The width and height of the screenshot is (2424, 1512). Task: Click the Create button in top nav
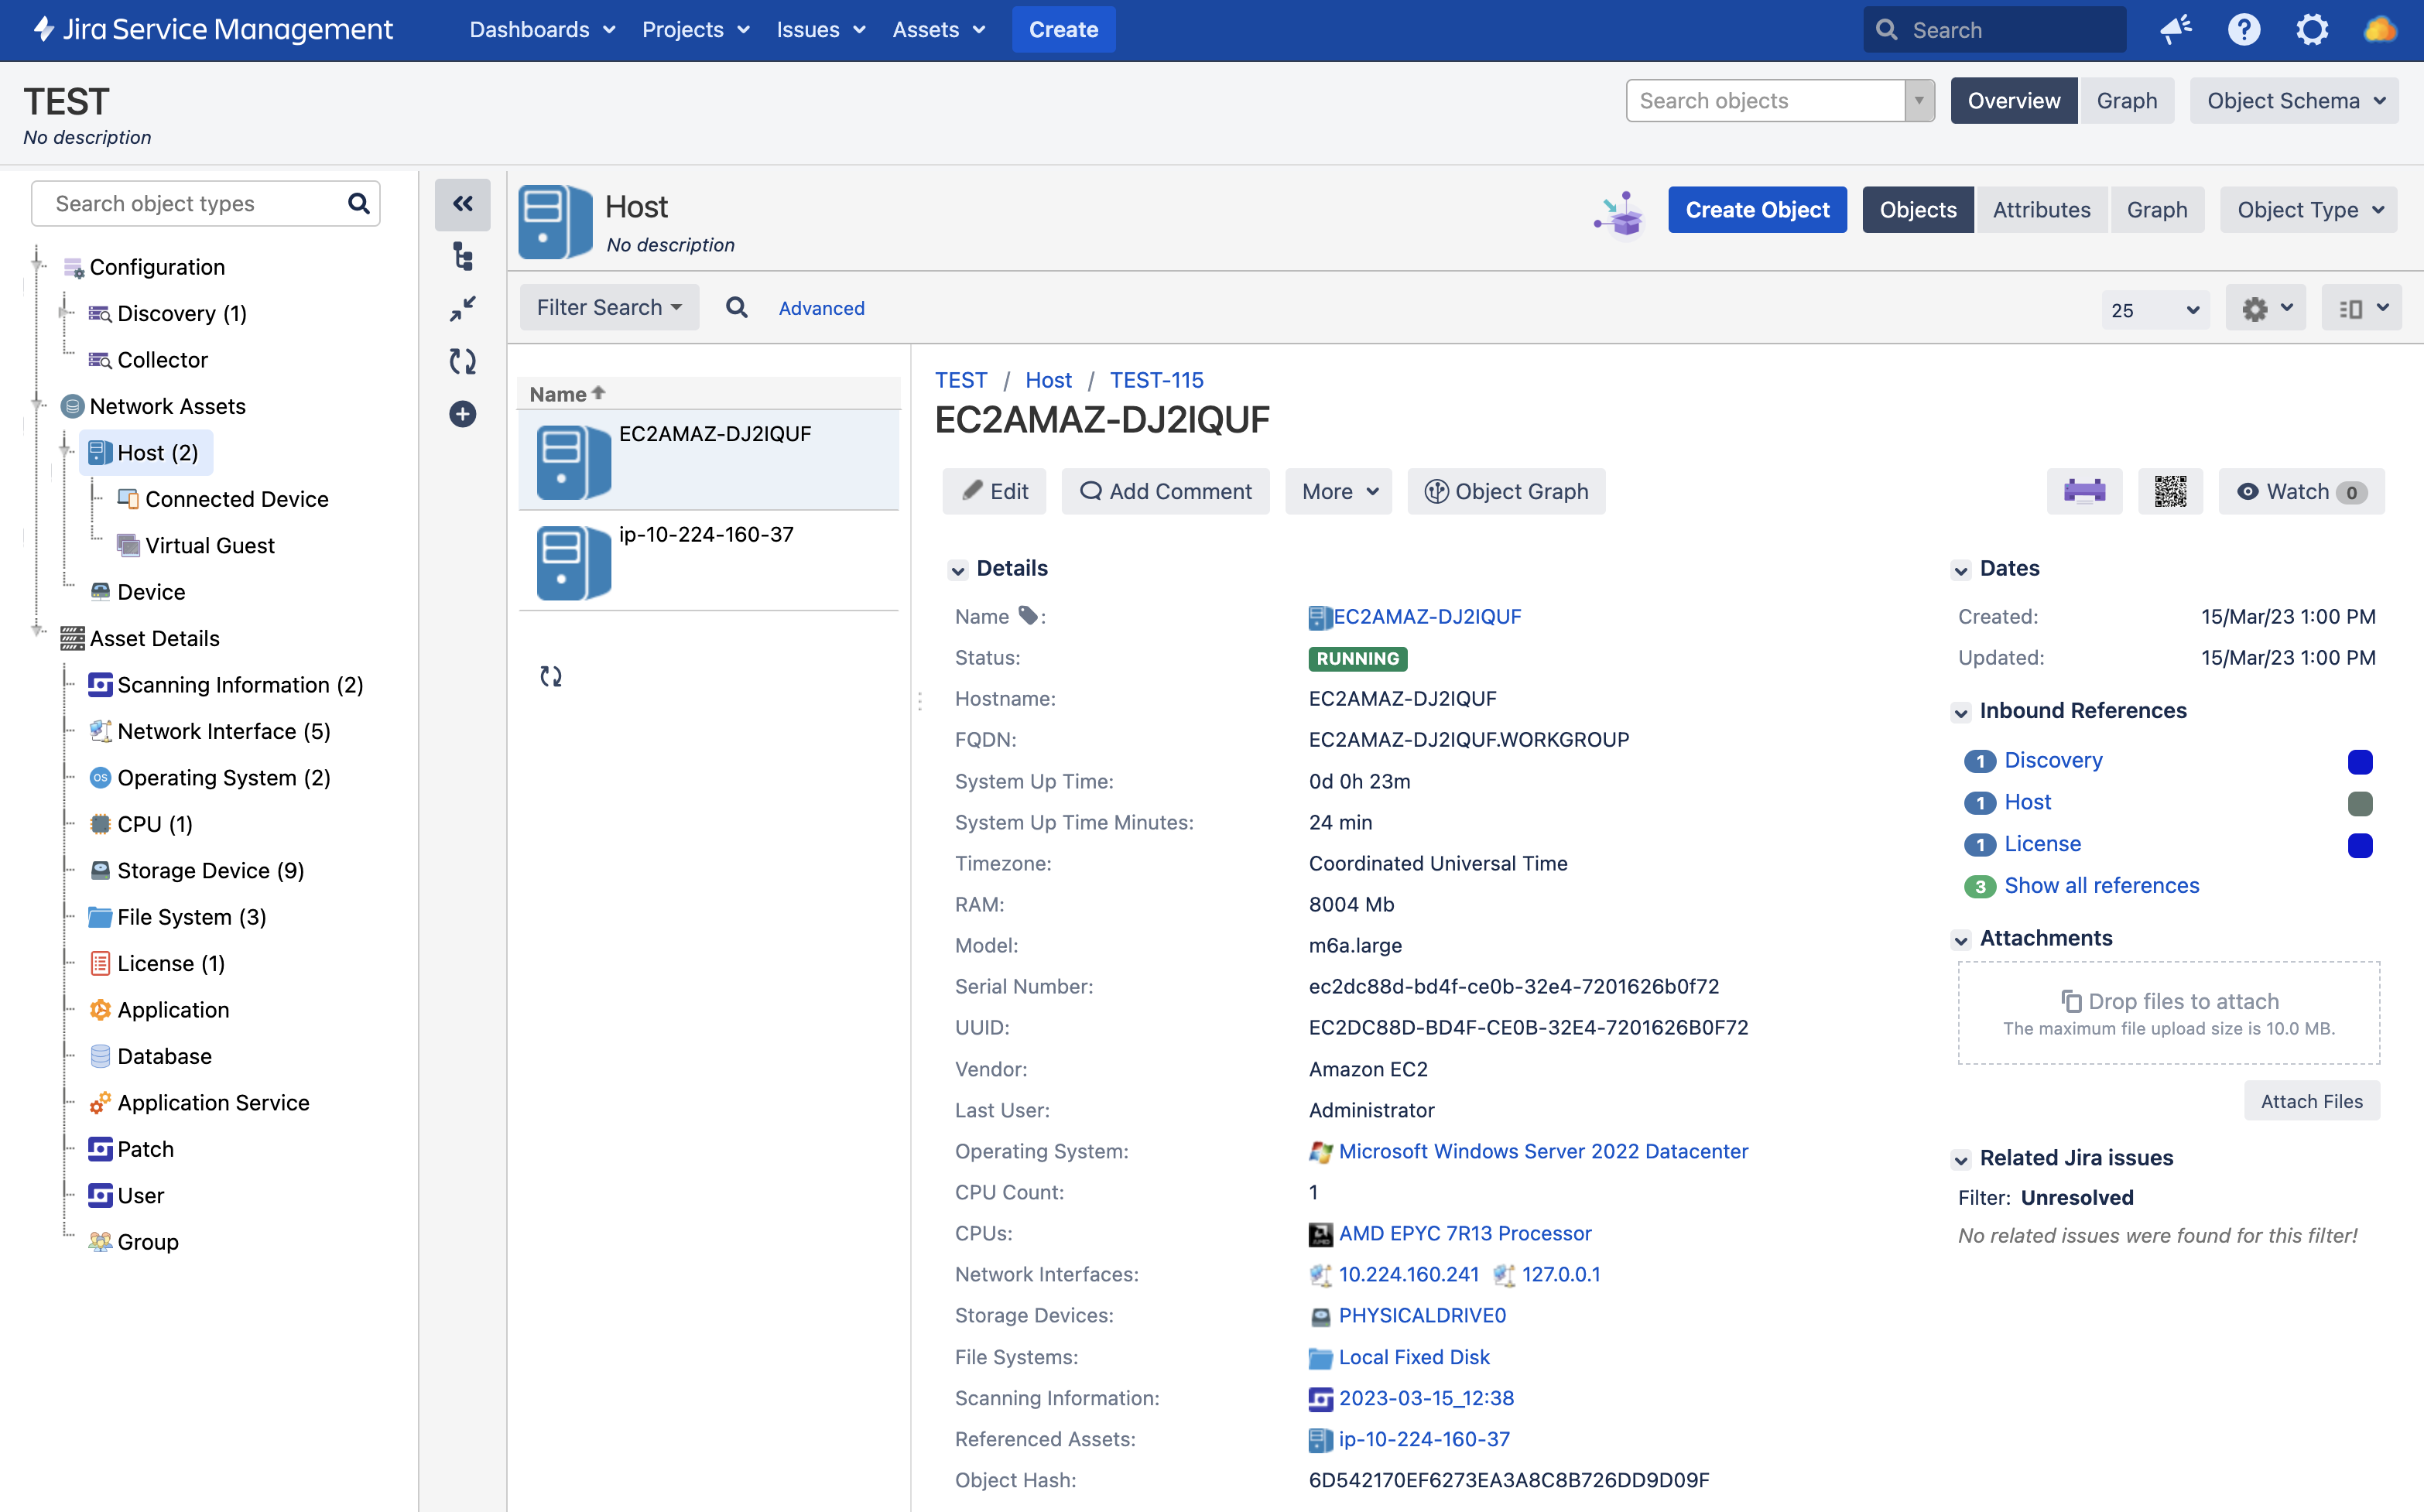coord(1064,29)
